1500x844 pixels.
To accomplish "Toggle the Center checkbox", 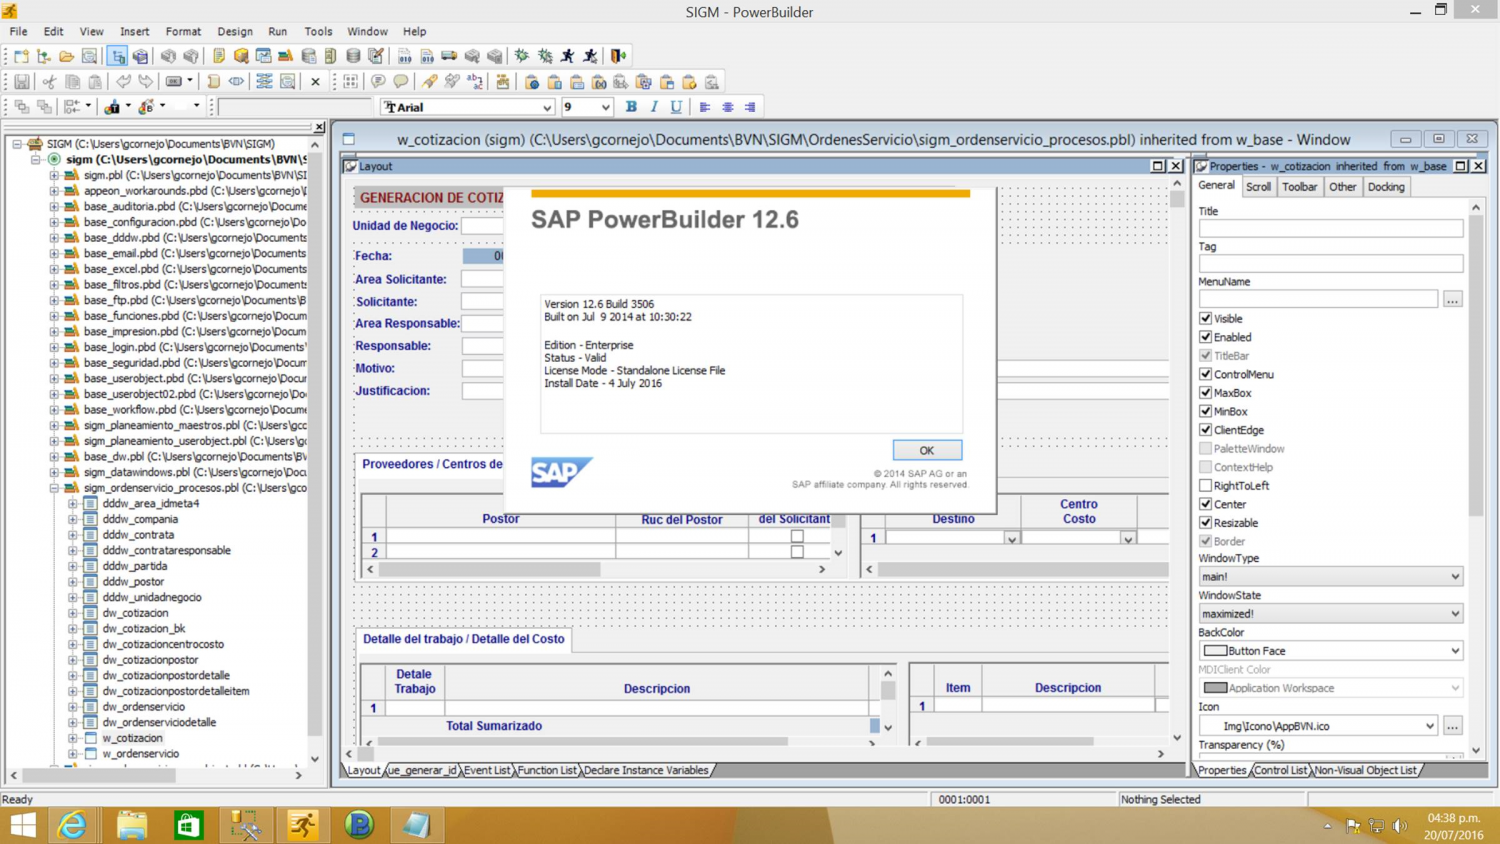I will pos(1205,504).
